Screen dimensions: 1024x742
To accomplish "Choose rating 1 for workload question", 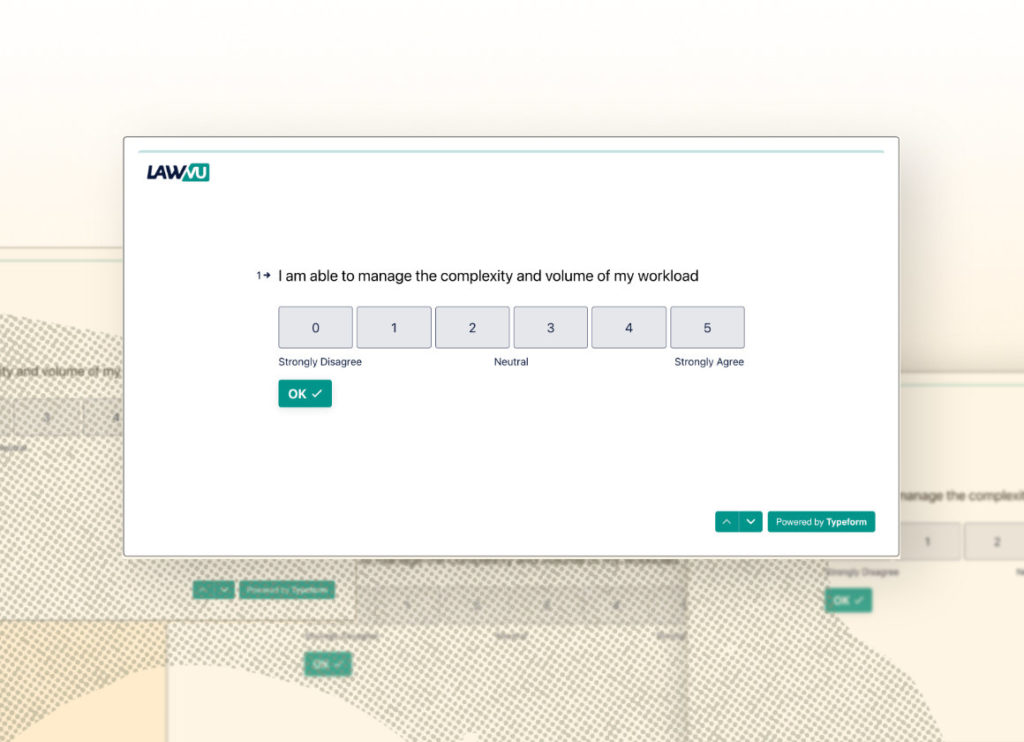I will click(x=394, y=327).
